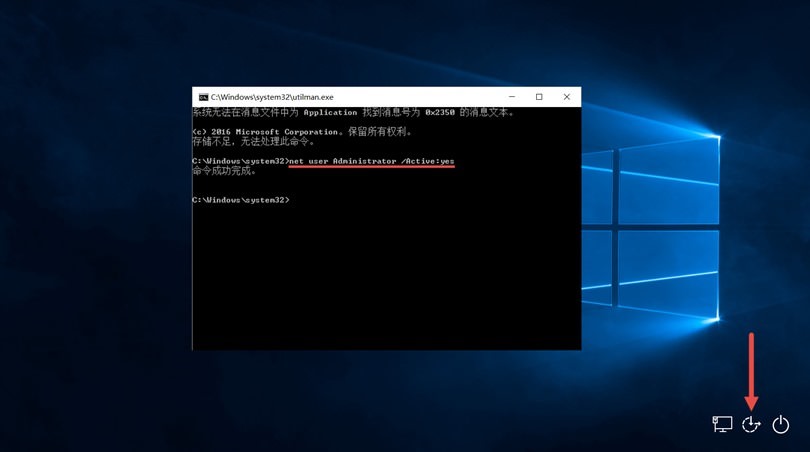Maximize the utilman.exe command window

tap(539, 97)
